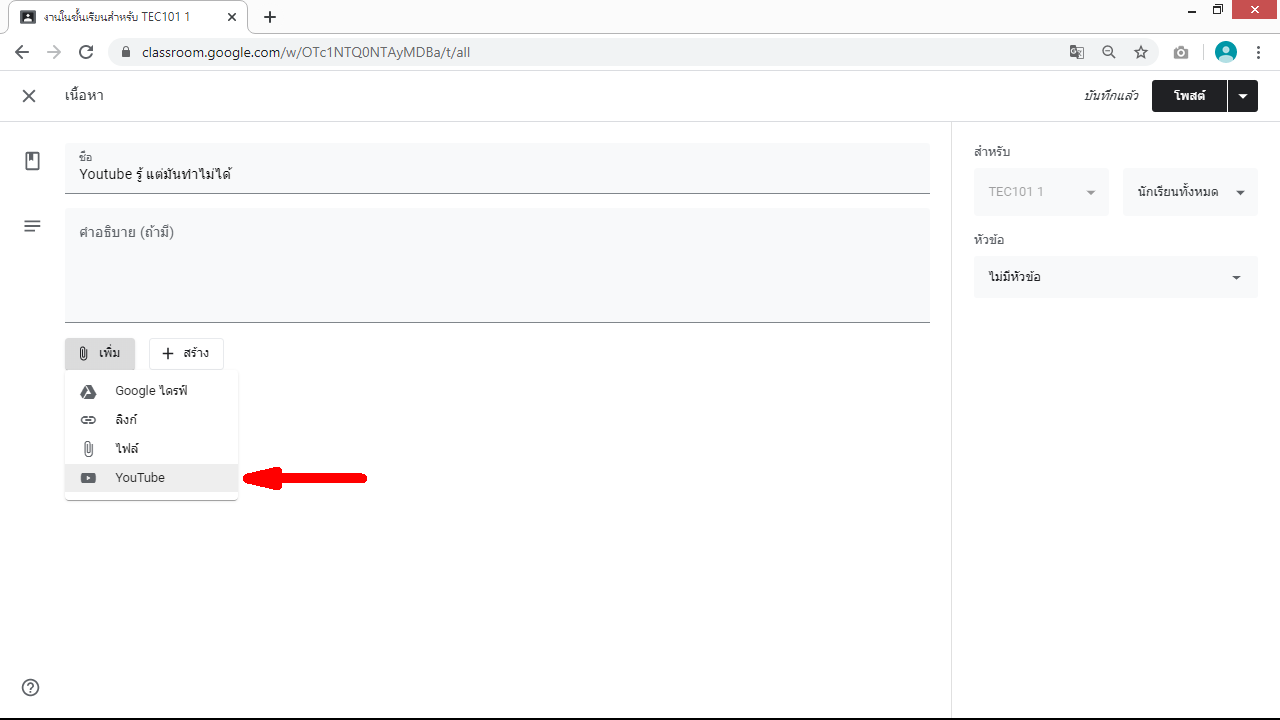Click the Google Translate icon in address bar
The height and width of the screenshot is (720, 1280).
tap(1077, 52)
